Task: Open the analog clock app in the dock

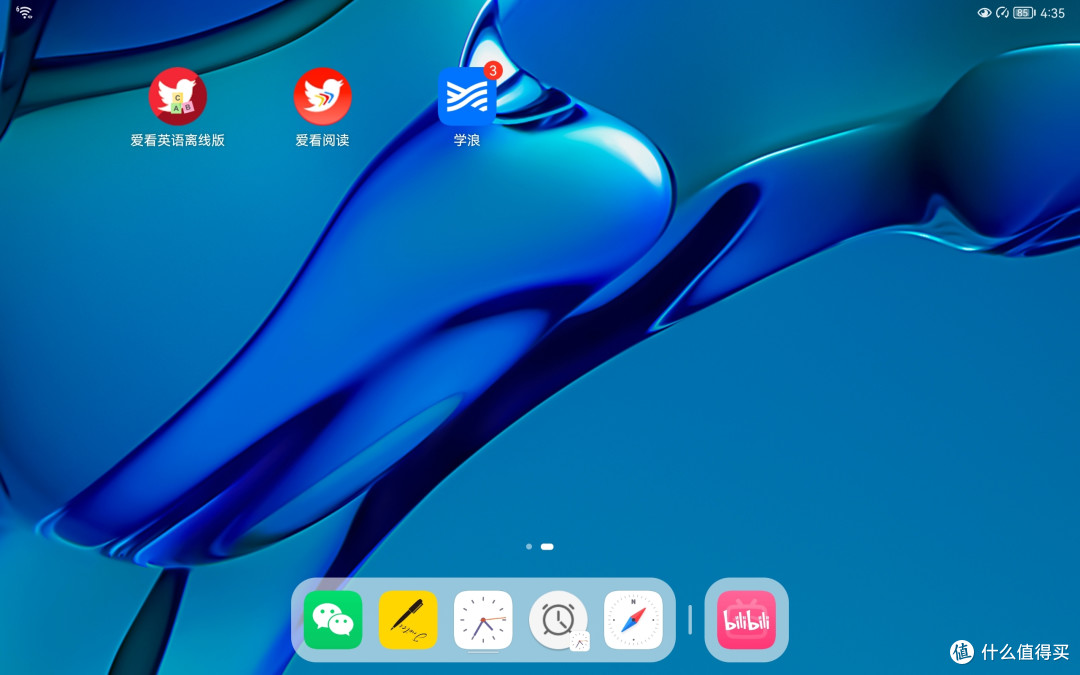Action: tap(483, 620)
